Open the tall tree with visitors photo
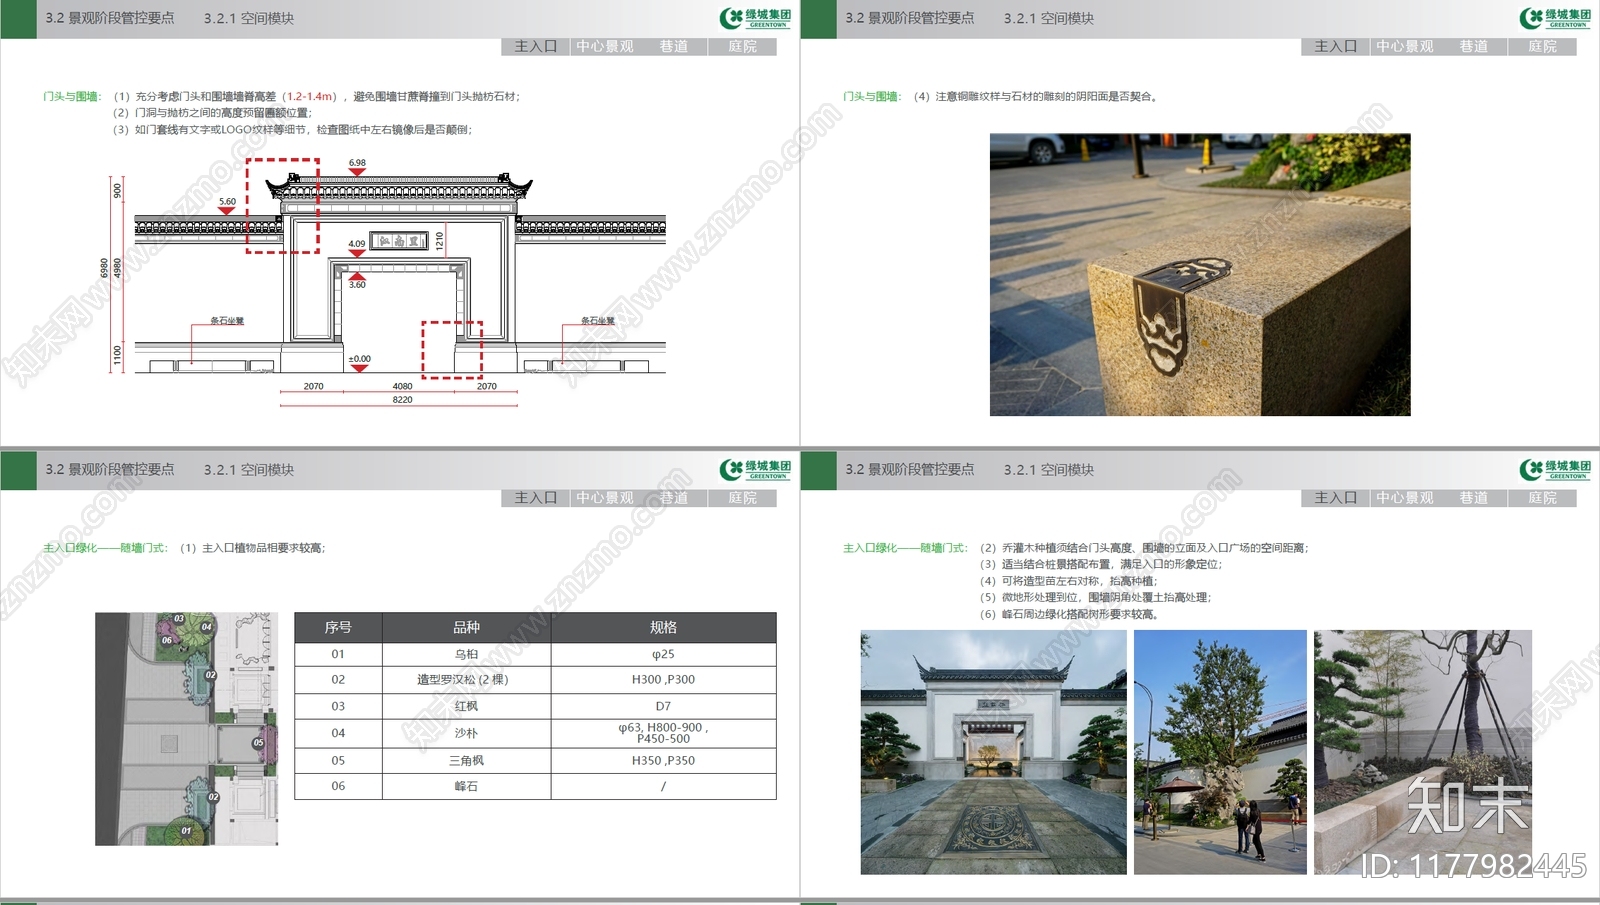The width and height of the screenshot is (1600, 905). 1220,752
